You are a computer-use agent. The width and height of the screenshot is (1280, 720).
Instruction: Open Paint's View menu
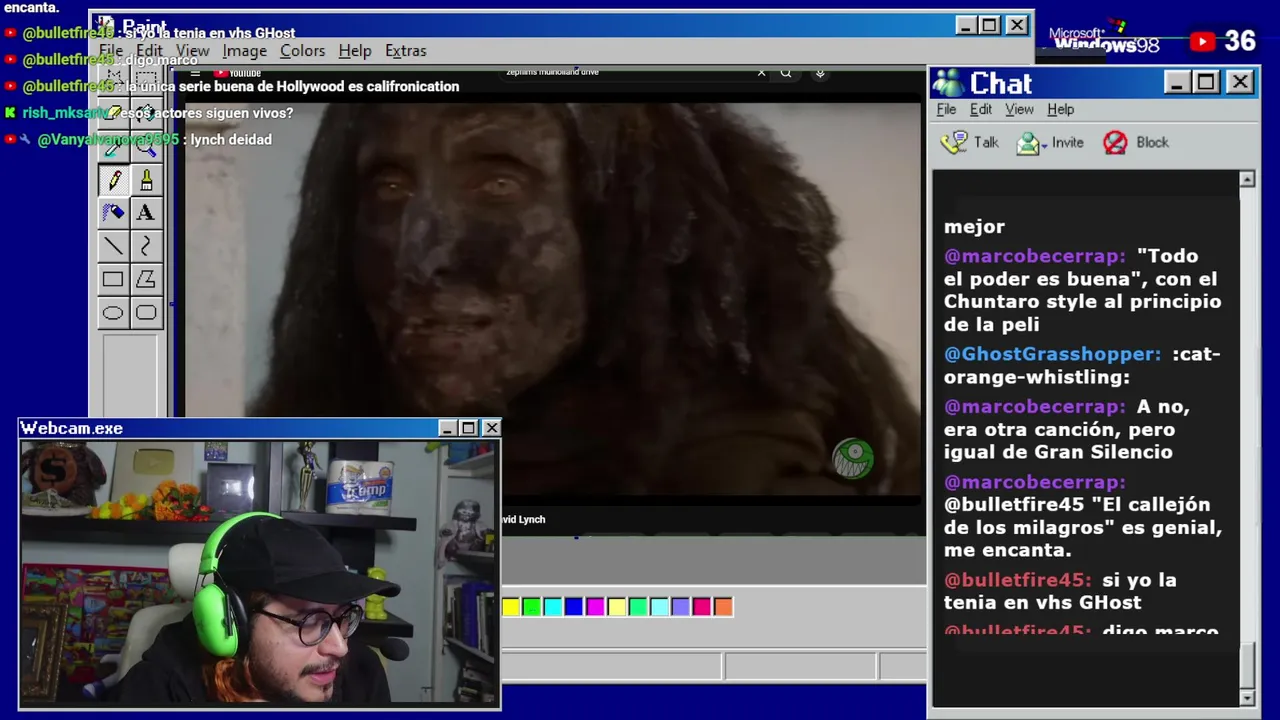pyautogui.click(x=193, y=51)
